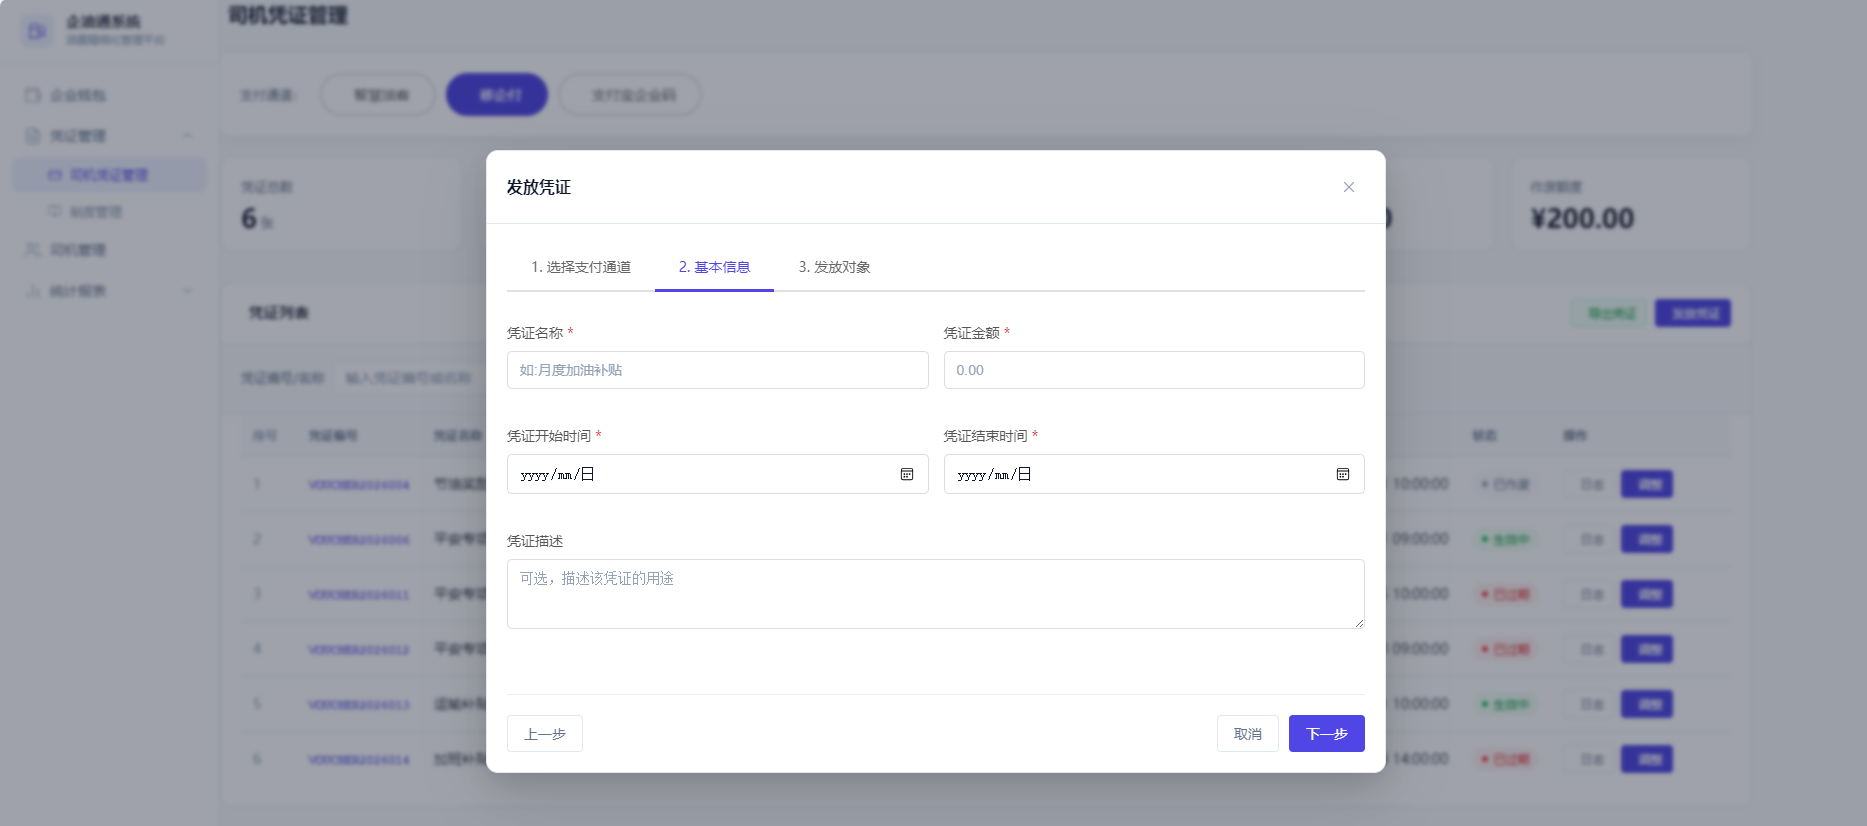
Task: Collapse the 凭证管理 sidebar group chevron
Action: click(x=187, y=135)
